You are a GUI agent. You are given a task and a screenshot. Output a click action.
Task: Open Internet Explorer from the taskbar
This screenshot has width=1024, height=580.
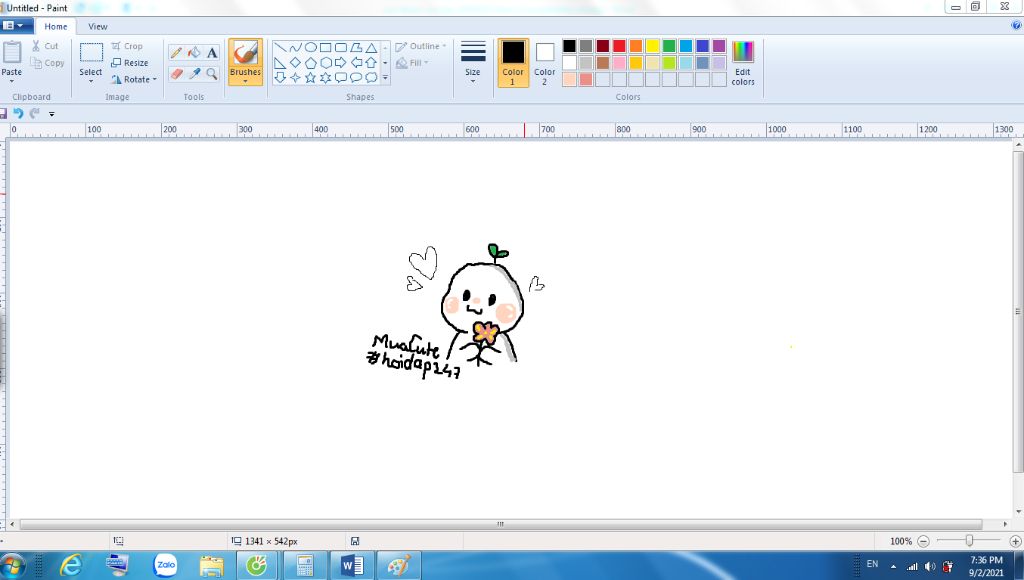point(71,565)
